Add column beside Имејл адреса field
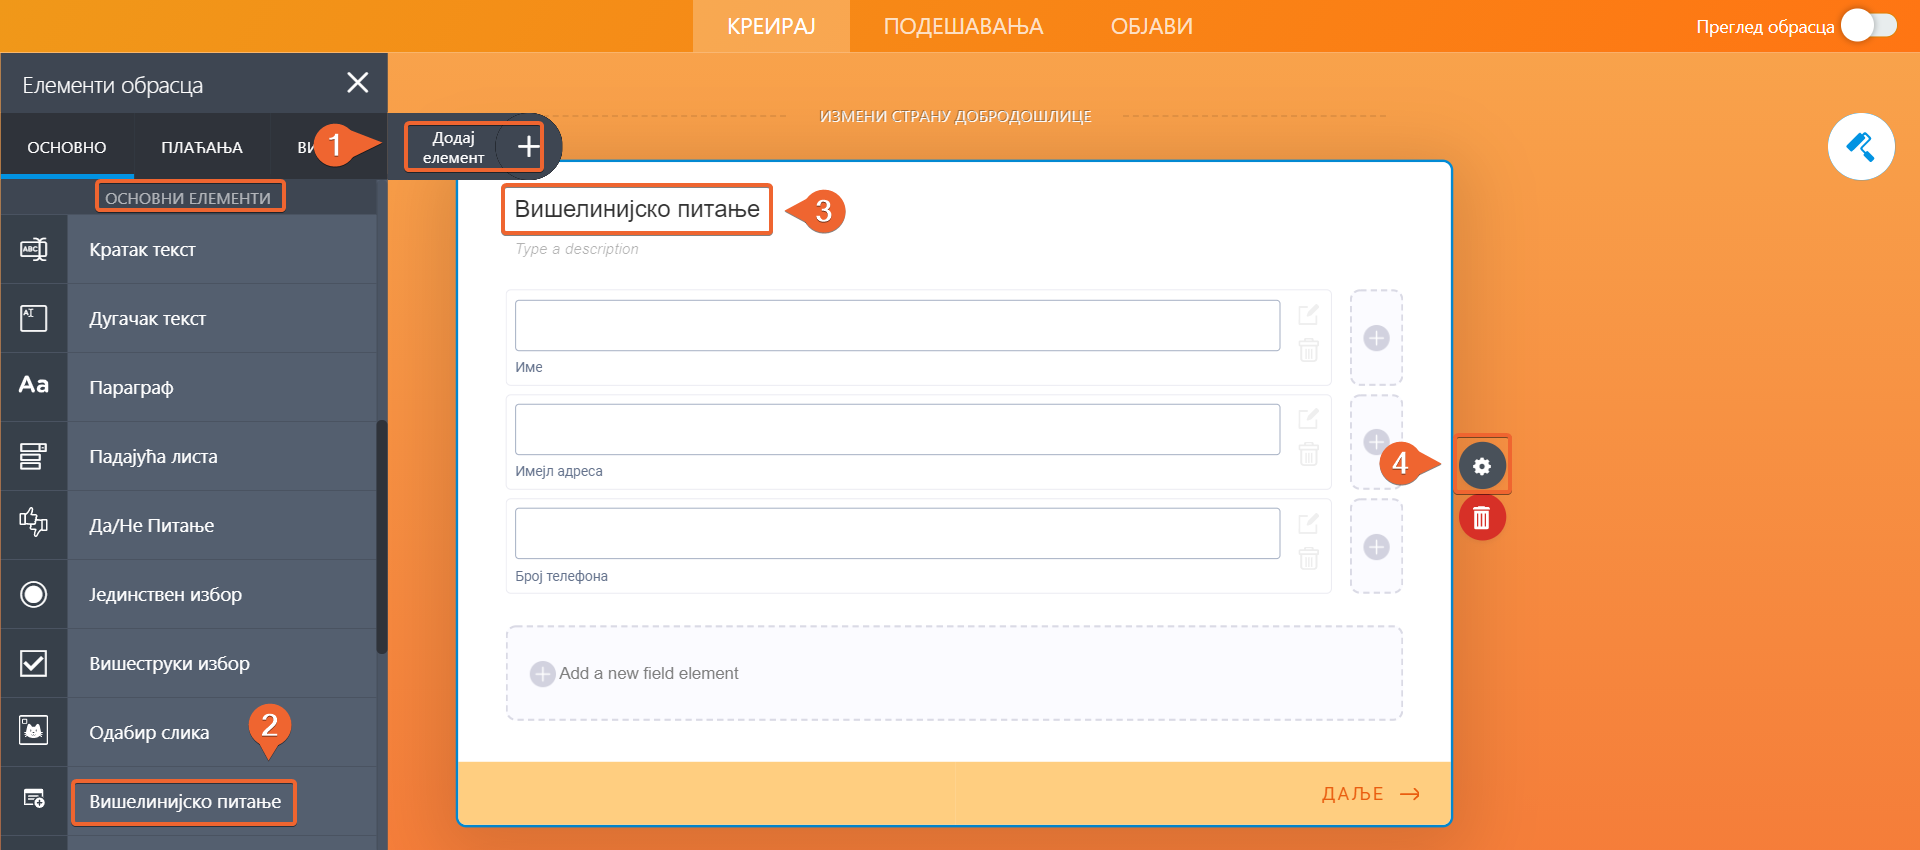Viewport: 1920px width, 850px height. [1376, 442]
